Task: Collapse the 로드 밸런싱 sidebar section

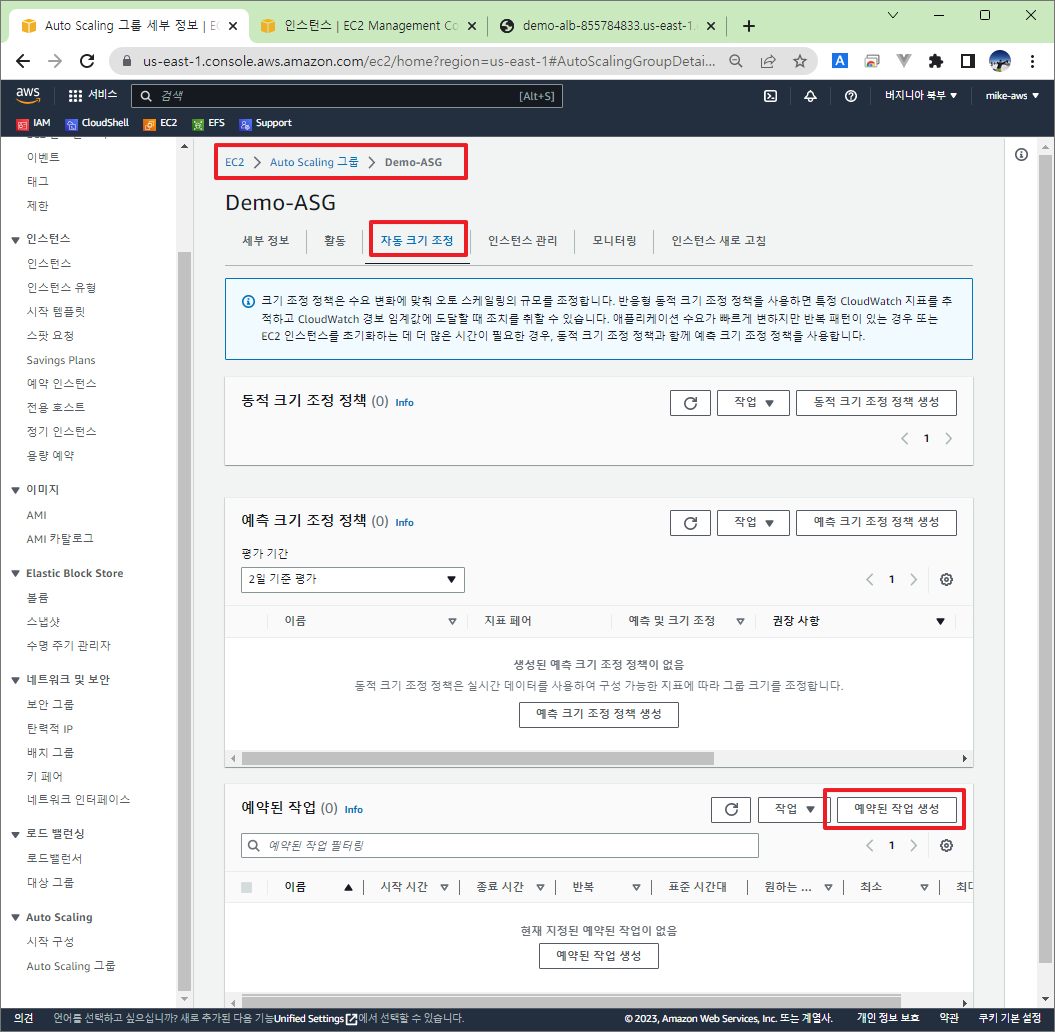Action: [15, 834]
